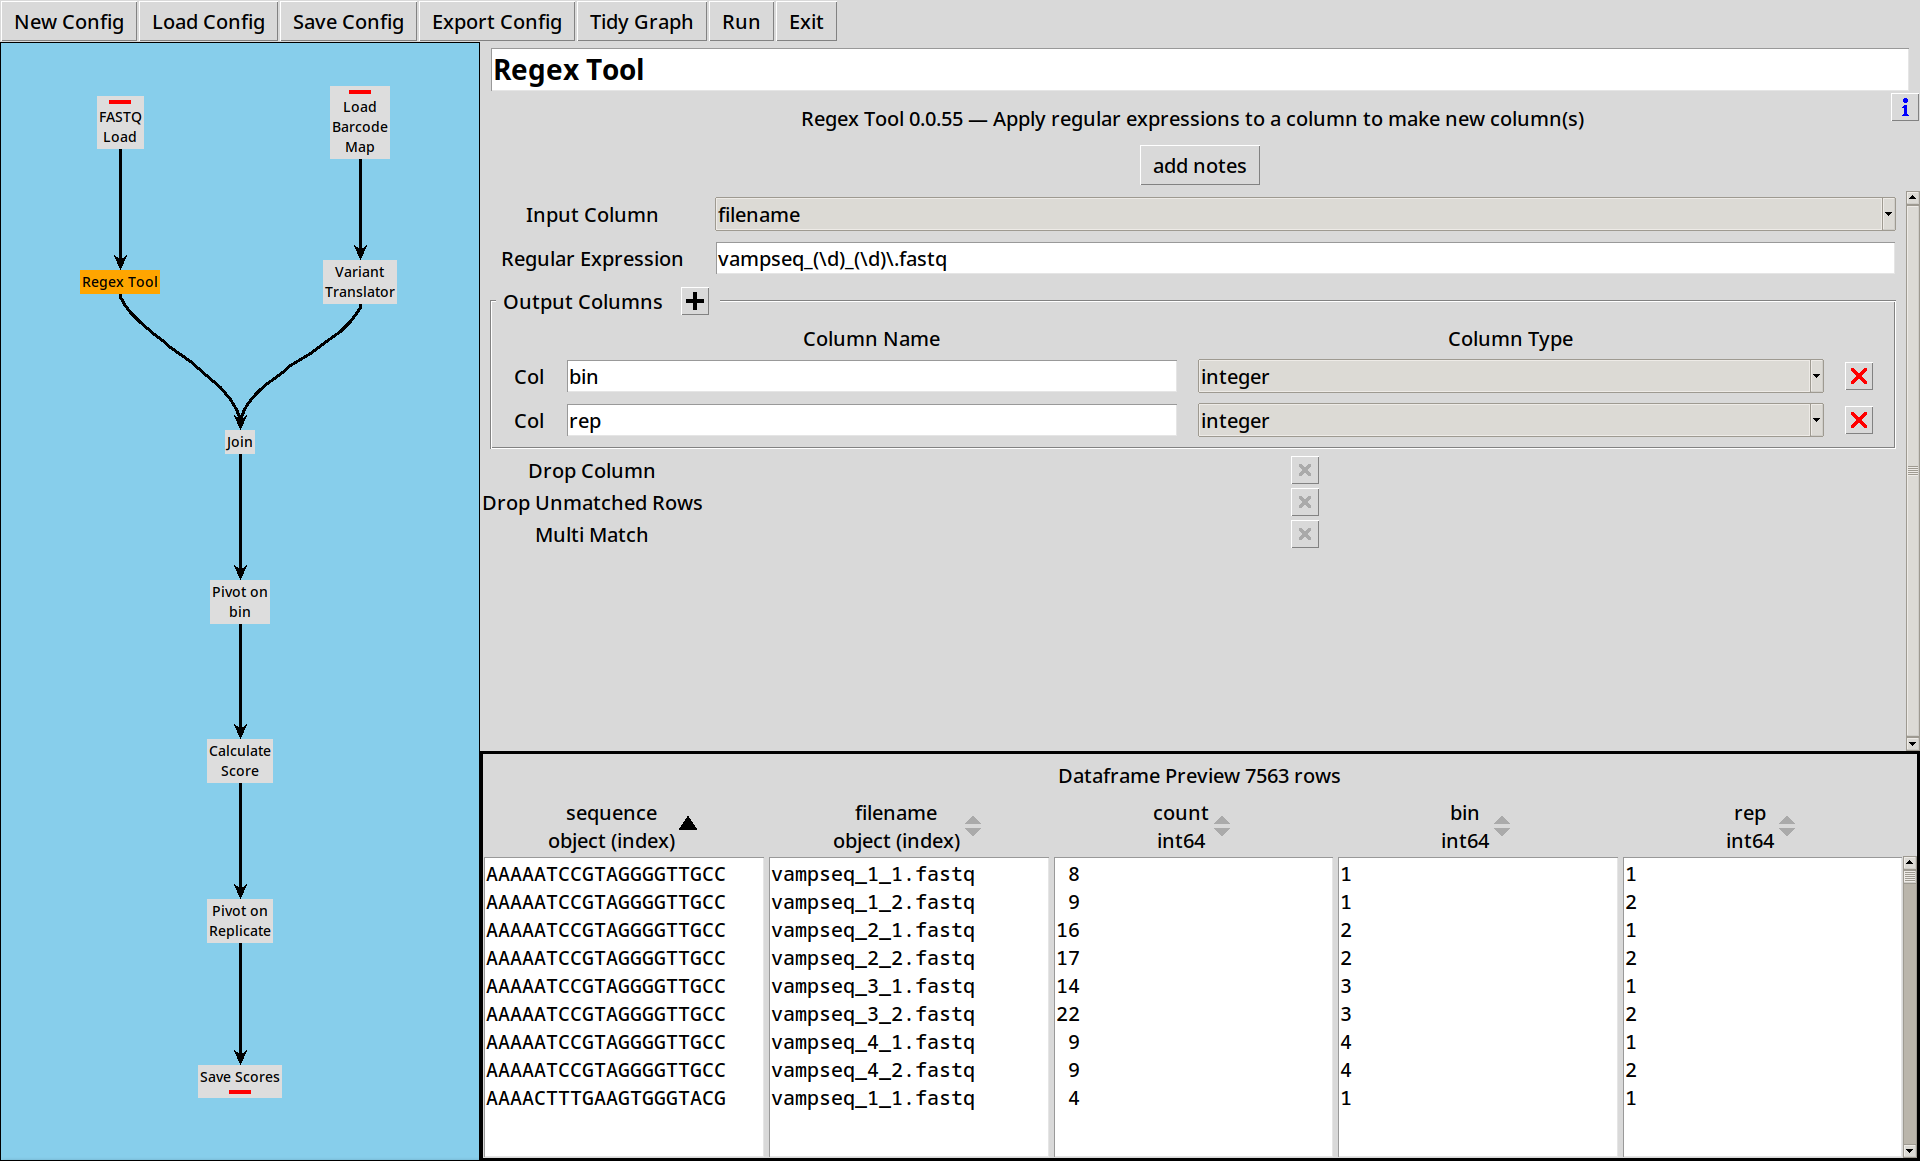Toggle the Drop Unmatched Rows checkbox

pos(1305,502)
